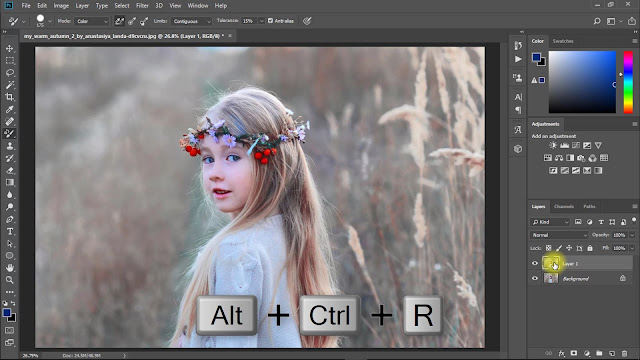
Task: Switch to the Paths tab
Action: pyautogui.click(x=589, y=207)
